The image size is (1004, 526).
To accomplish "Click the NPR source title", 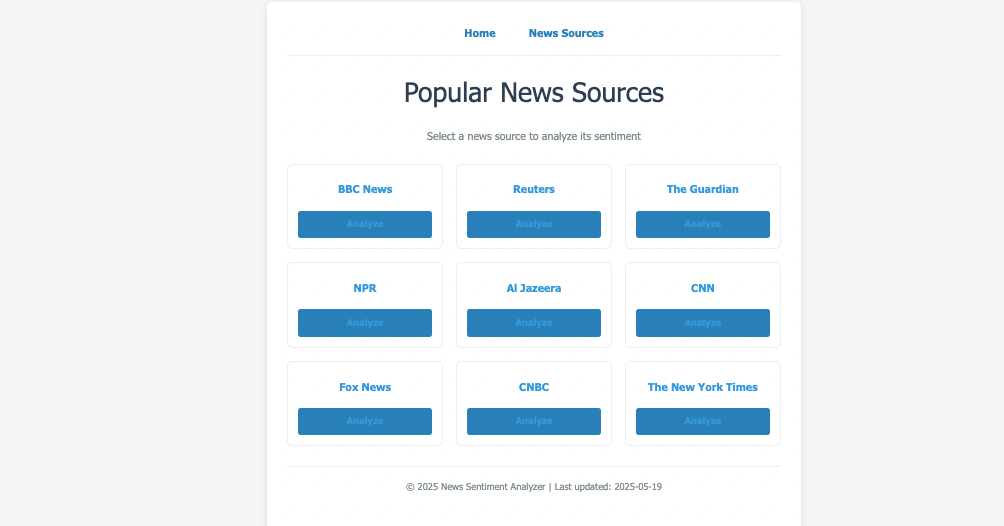I will pyautogui.click(x=365, y=288).
